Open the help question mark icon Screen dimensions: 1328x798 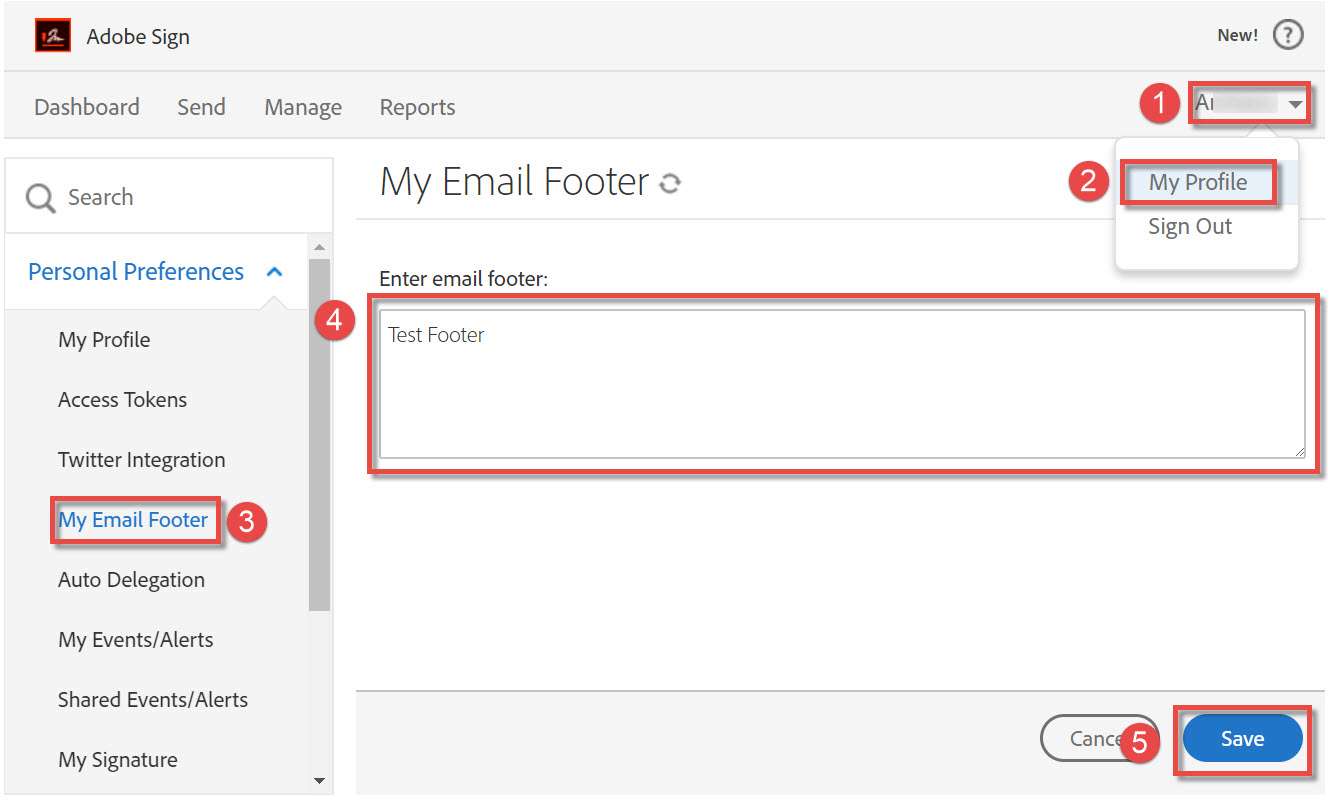[x=1288, y=36]
